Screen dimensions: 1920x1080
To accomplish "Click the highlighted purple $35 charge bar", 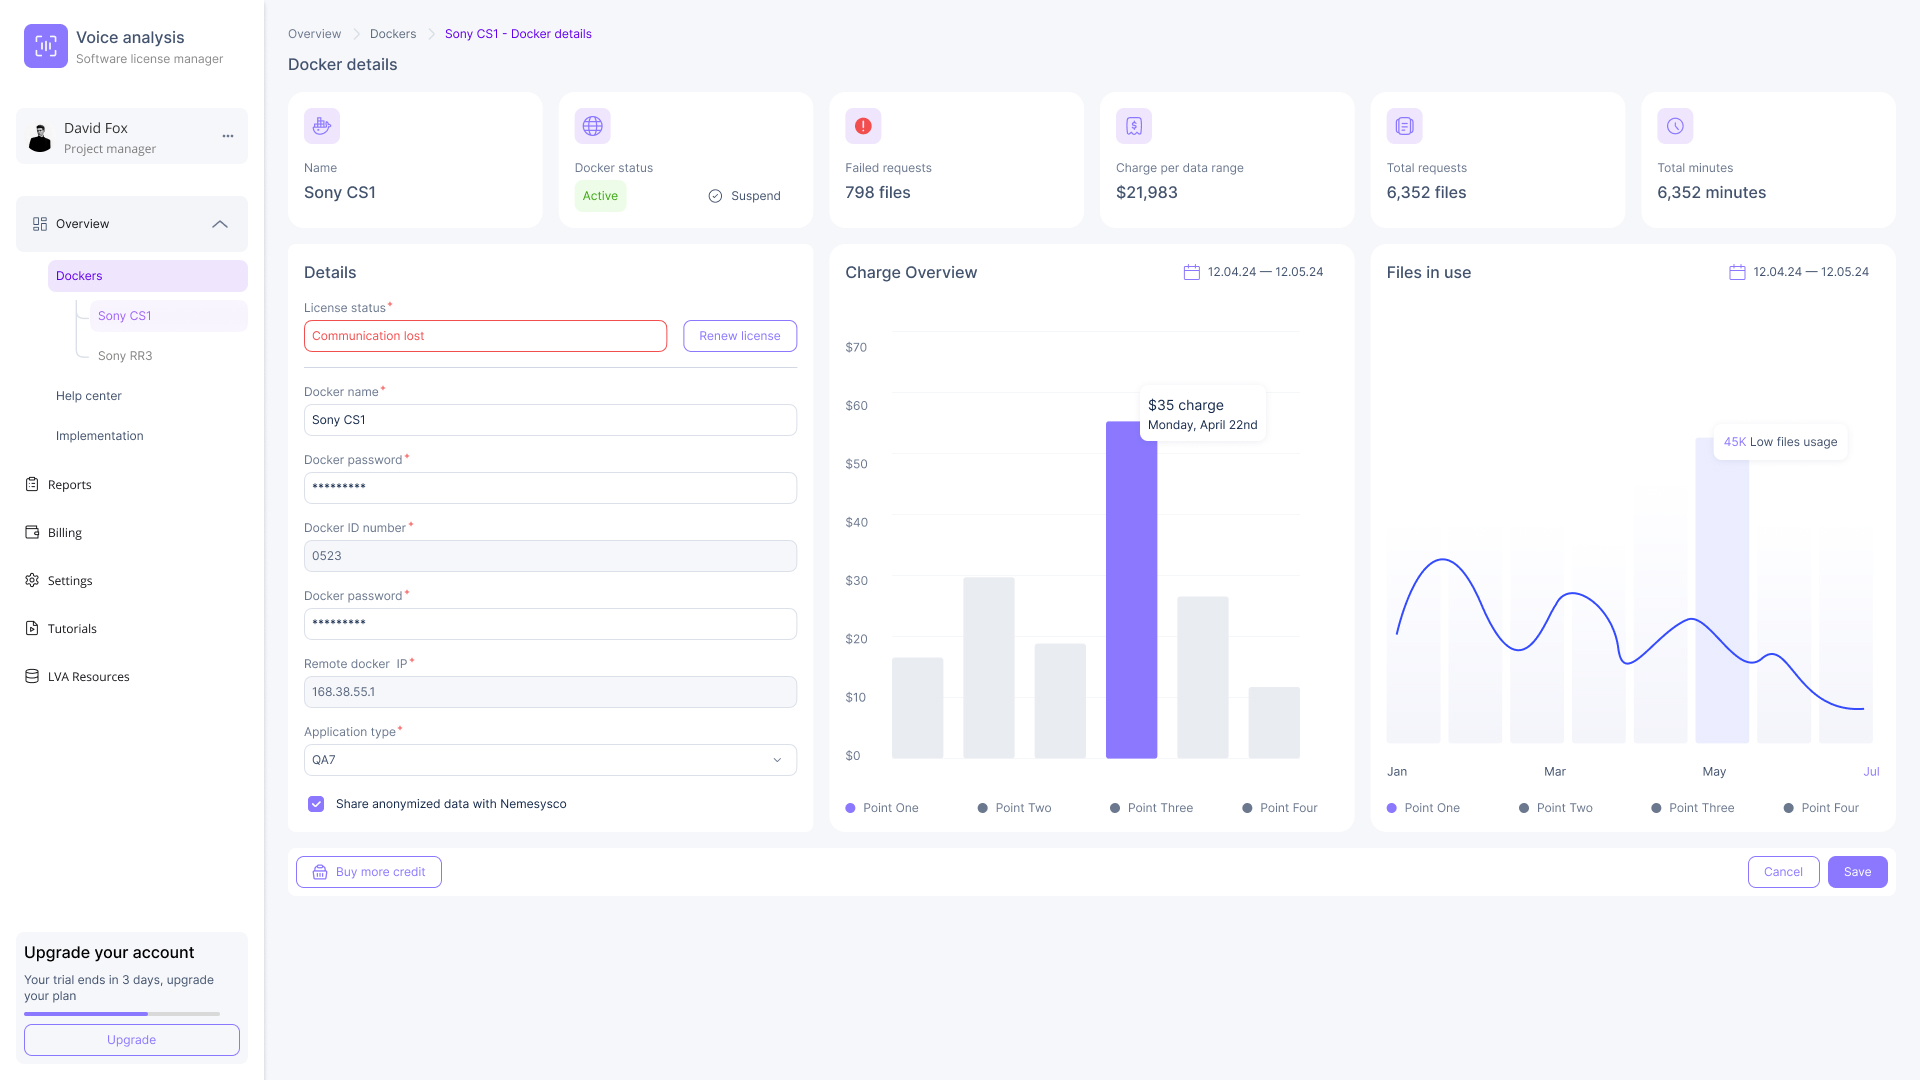I will pyautogui.click(x=1131, y=590).
